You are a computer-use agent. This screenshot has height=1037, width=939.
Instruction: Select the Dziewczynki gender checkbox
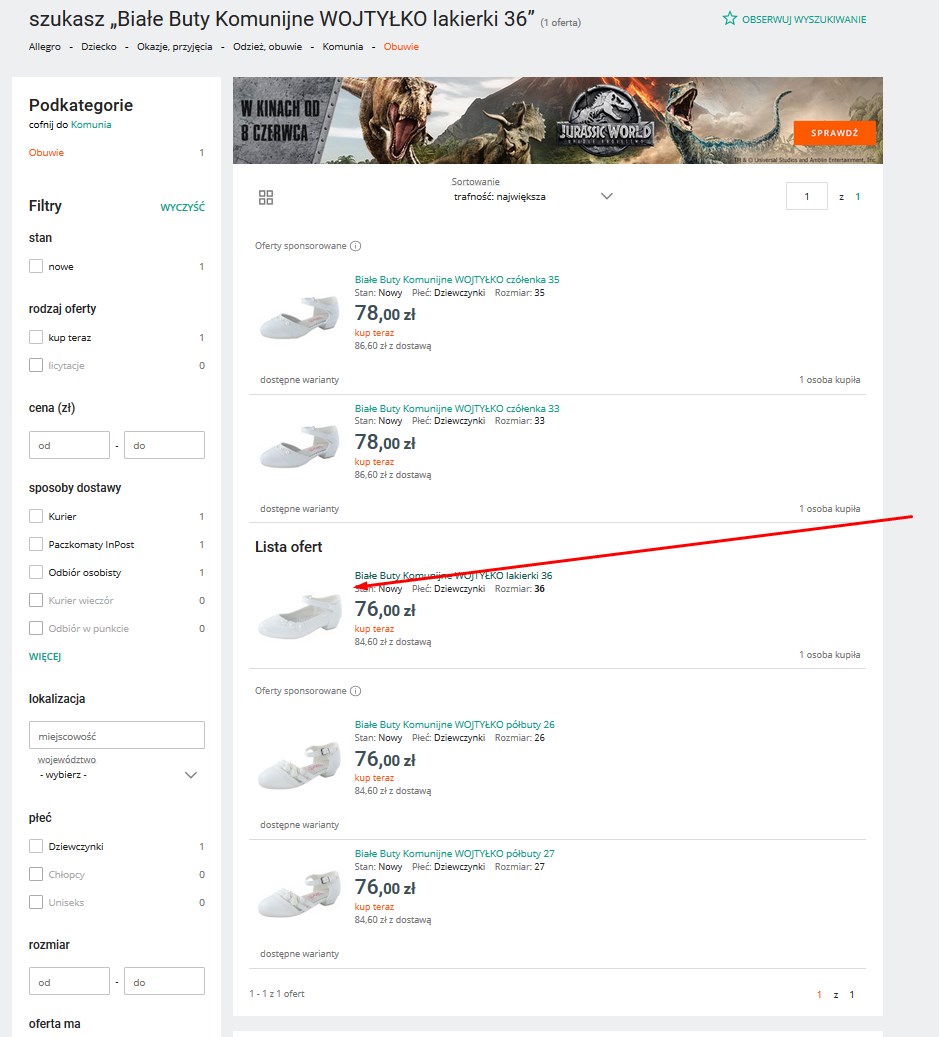click(x=36, y=847)
